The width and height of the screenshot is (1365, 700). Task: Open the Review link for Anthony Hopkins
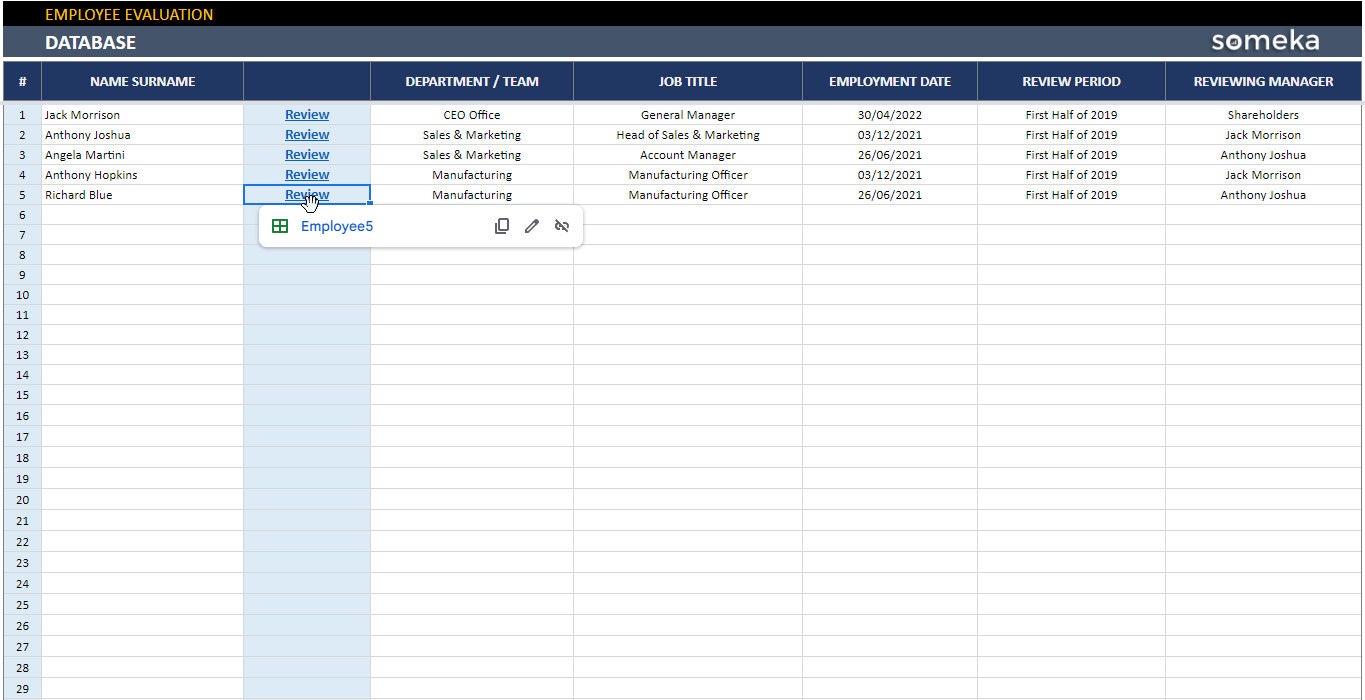click(x=307, y=174)
